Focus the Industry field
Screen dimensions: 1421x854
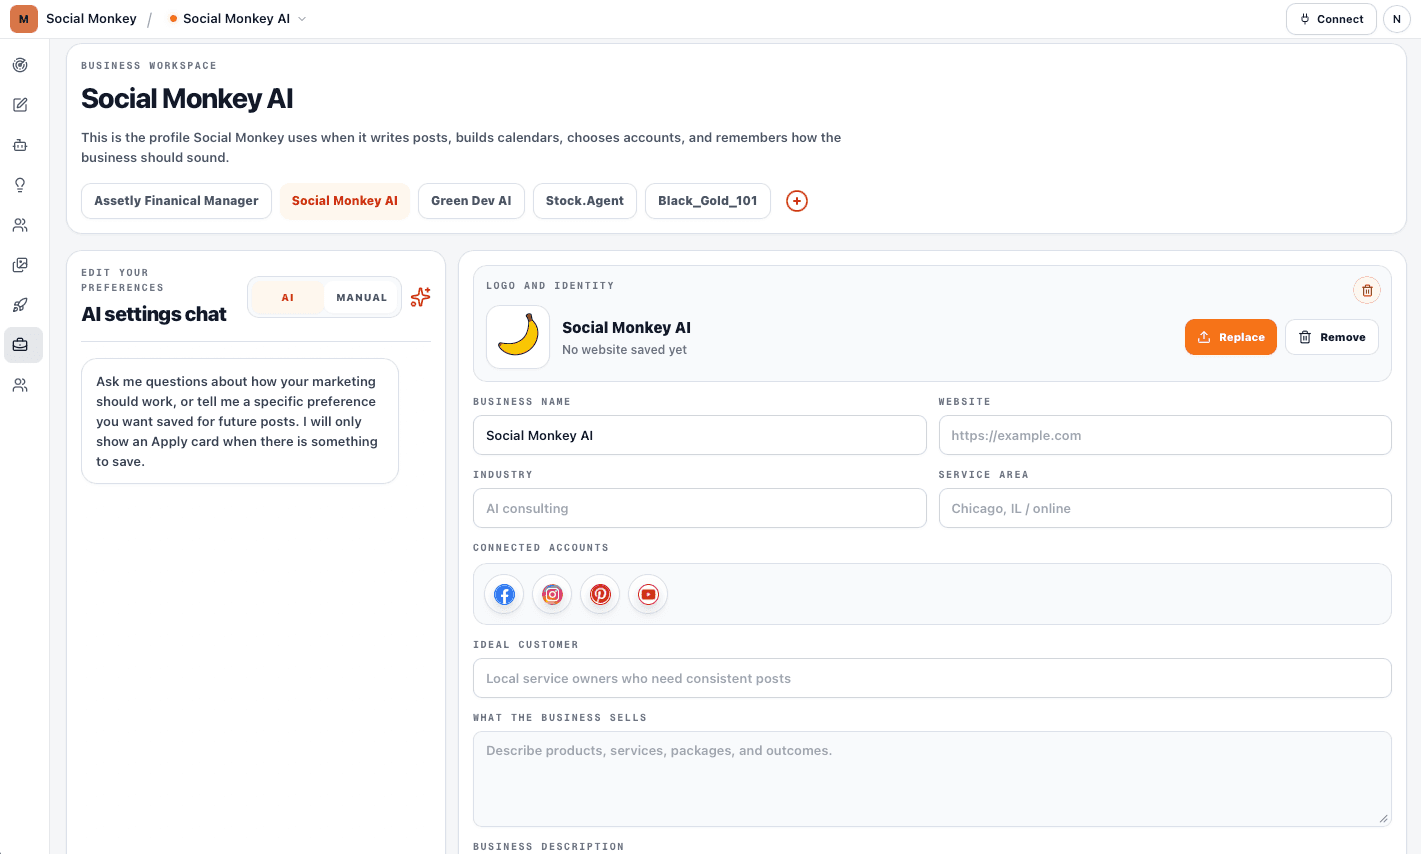click(699, 508)
